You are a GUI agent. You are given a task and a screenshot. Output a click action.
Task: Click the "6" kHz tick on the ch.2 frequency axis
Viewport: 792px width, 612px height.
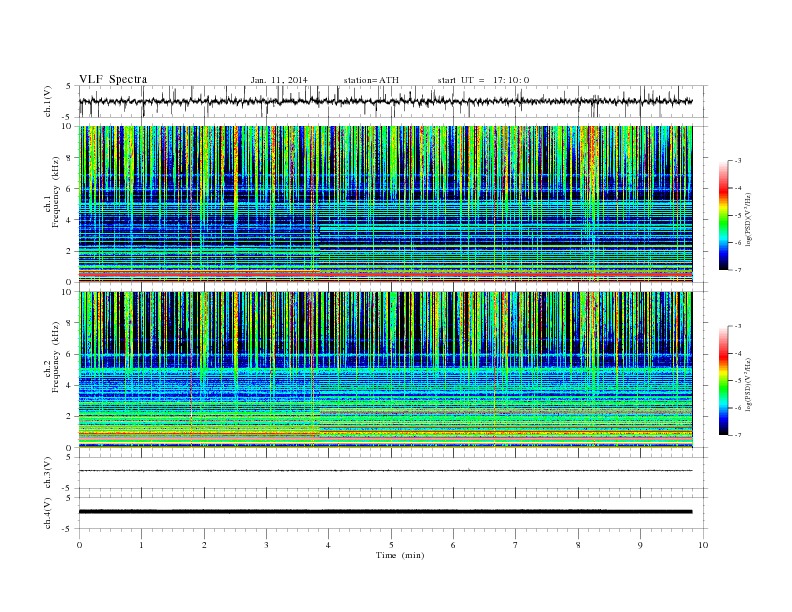point(70,354)
